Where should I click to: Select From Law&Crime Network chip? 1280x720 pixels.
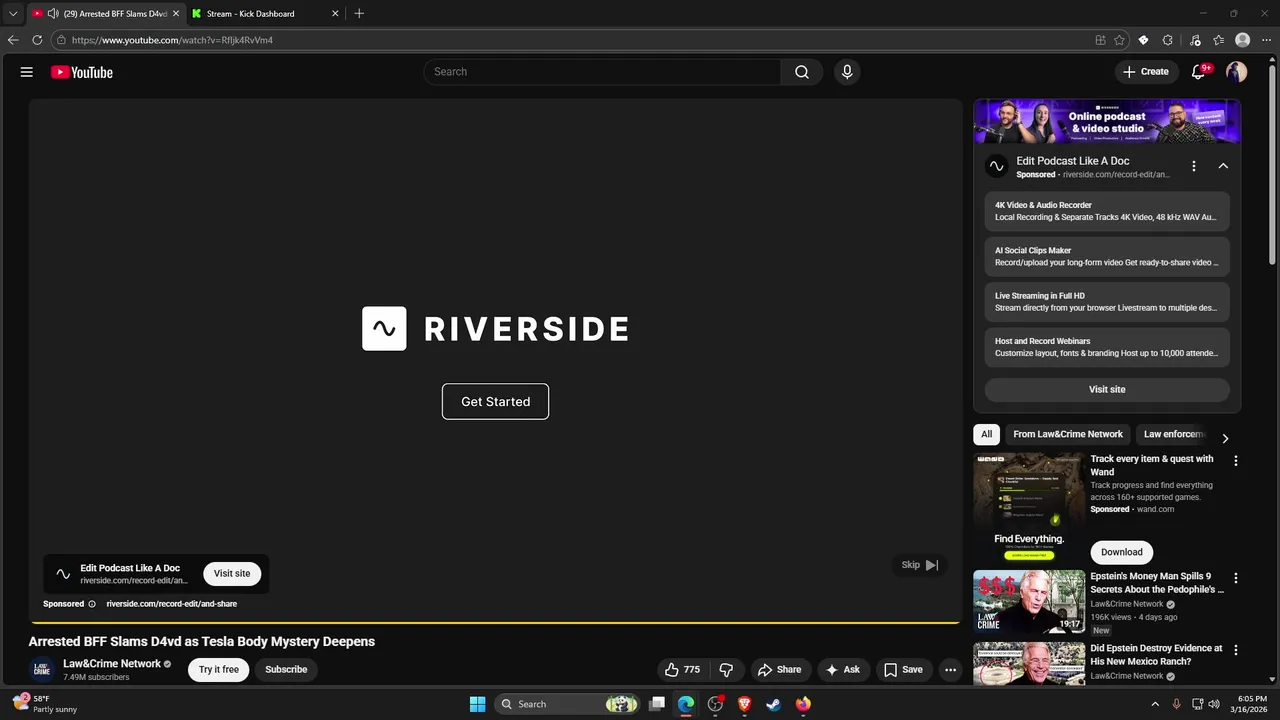tap(1068, 434)
